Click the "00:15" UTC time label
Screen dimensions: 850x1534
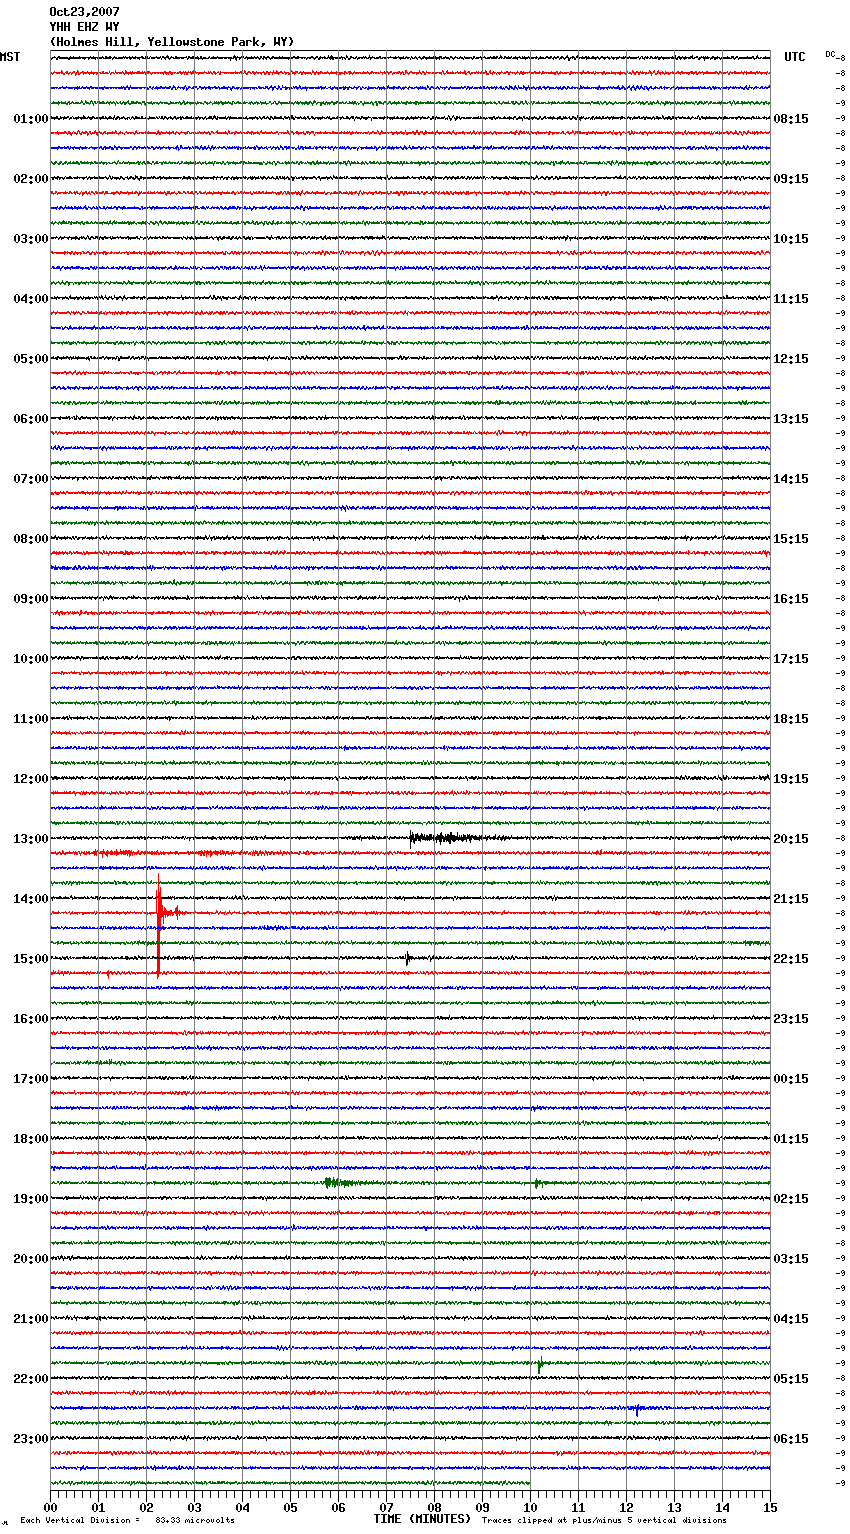[x=791, y=1079]
